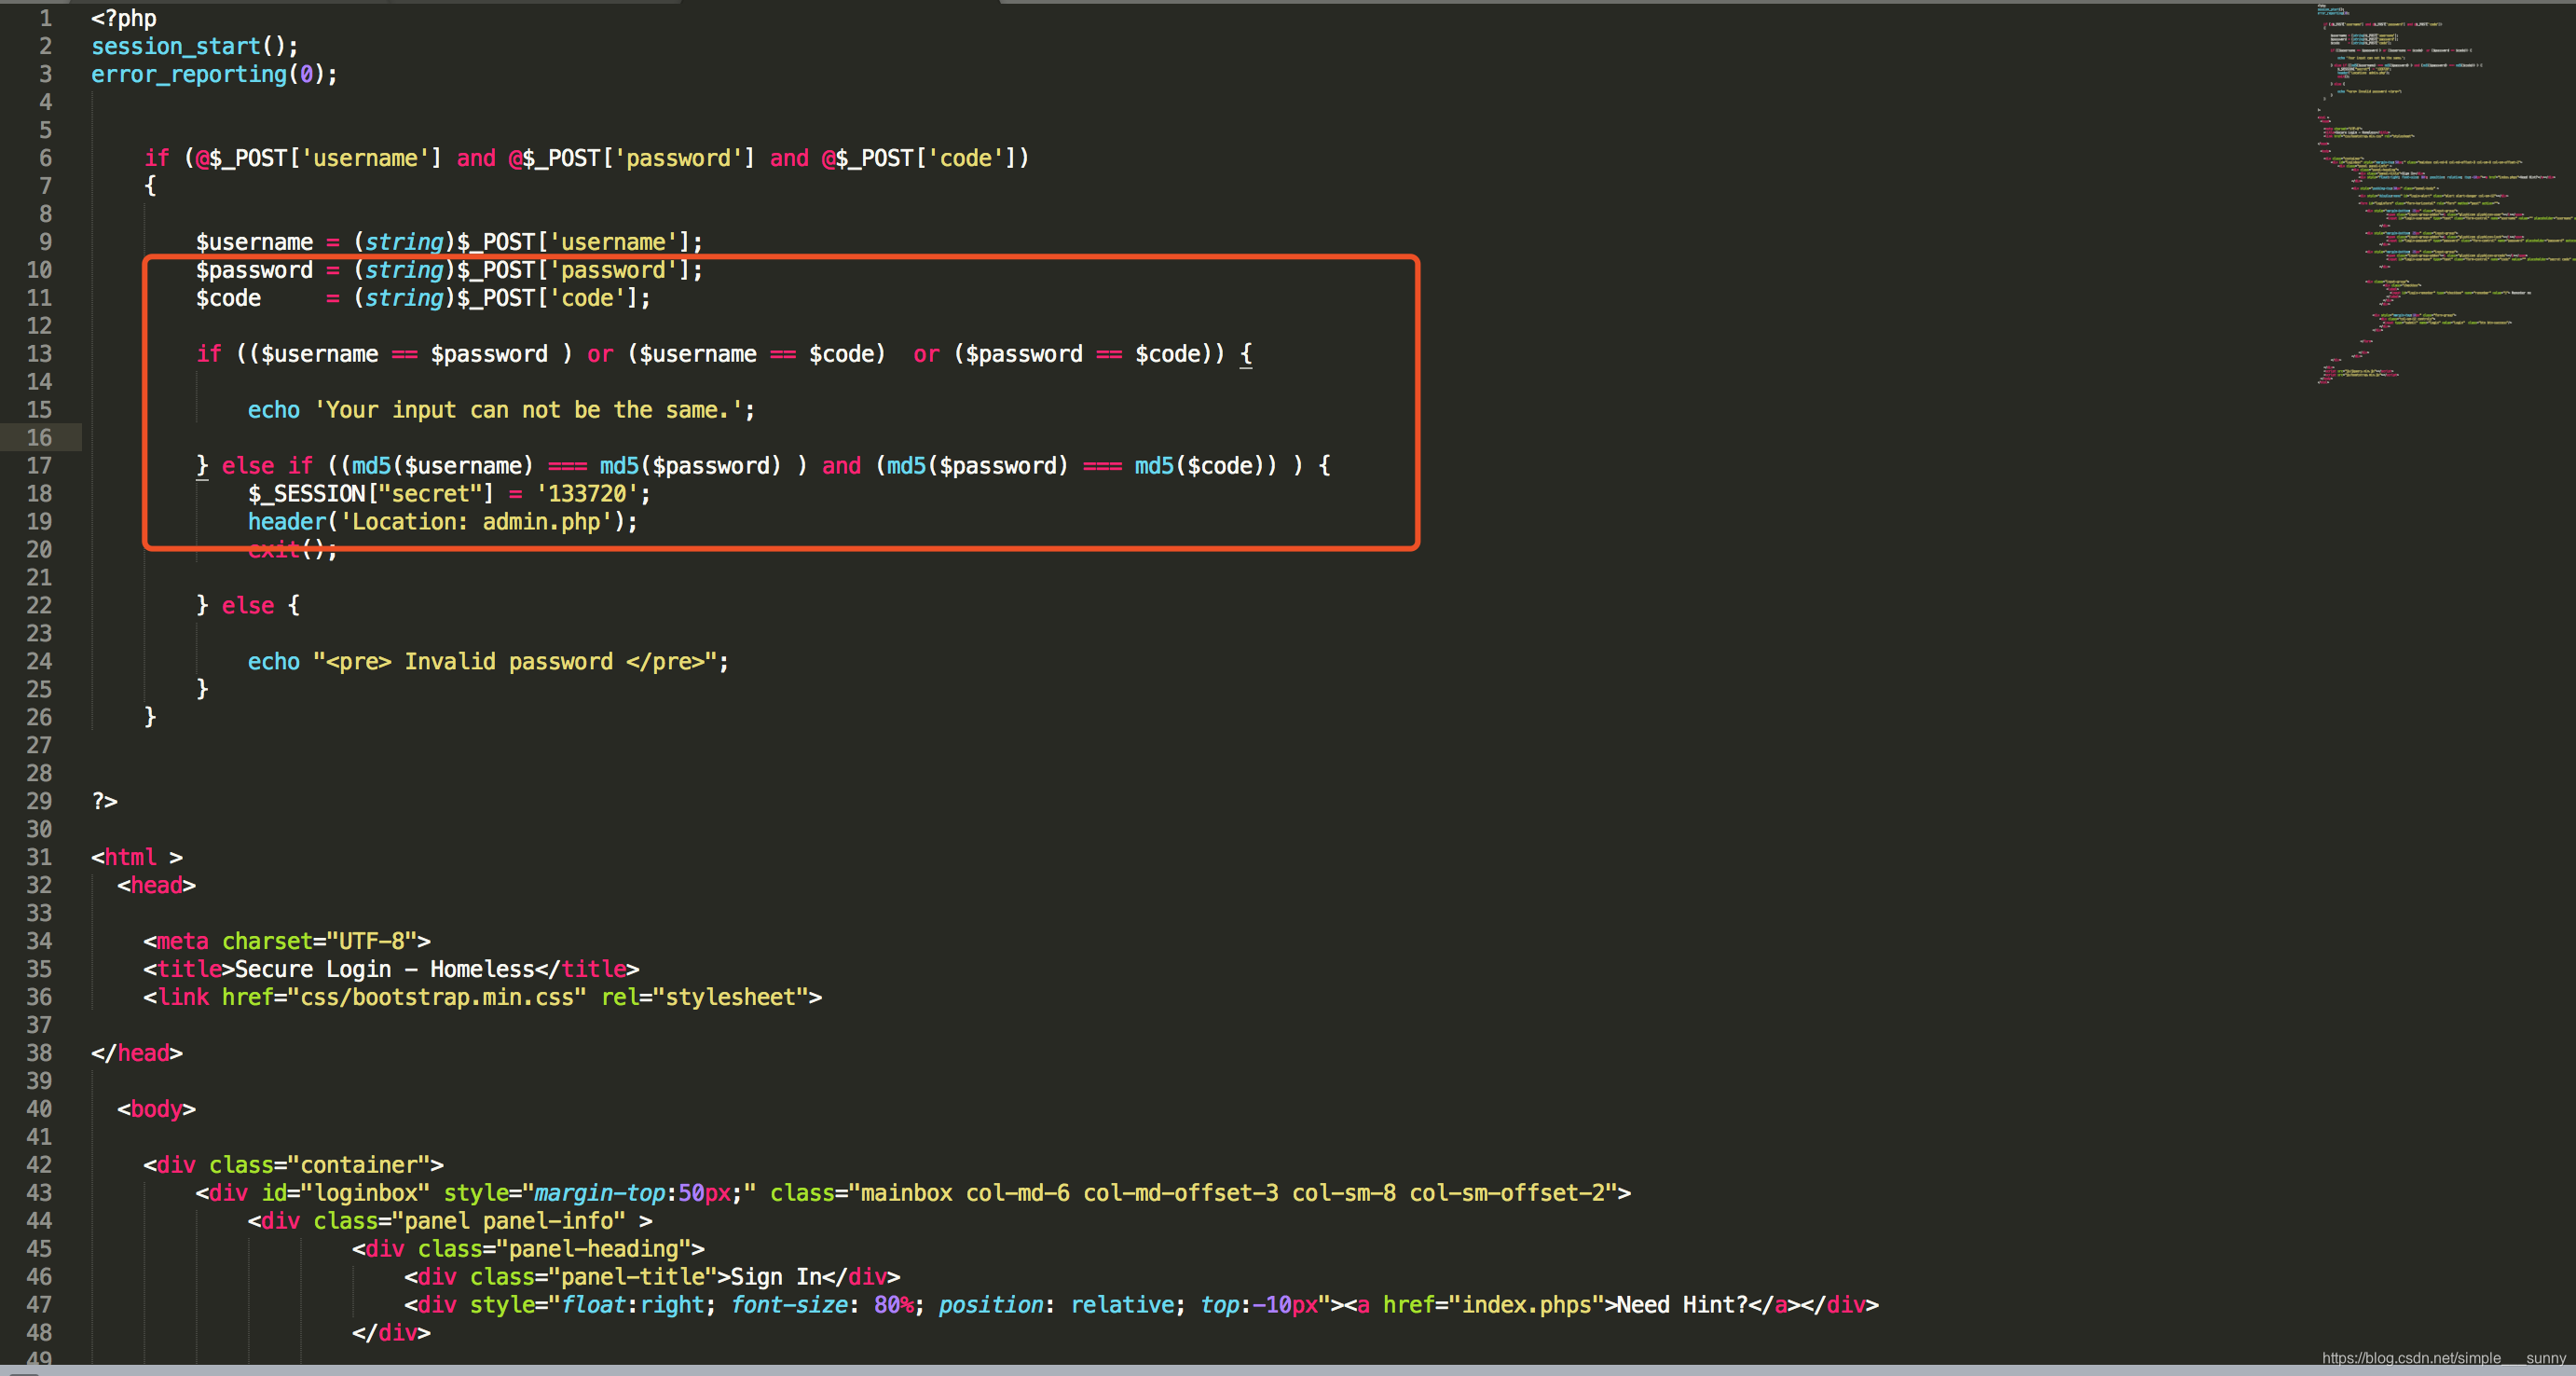2576x1376 pixels.
Task: Click the margin-top style property
Action: (600, 1193)
